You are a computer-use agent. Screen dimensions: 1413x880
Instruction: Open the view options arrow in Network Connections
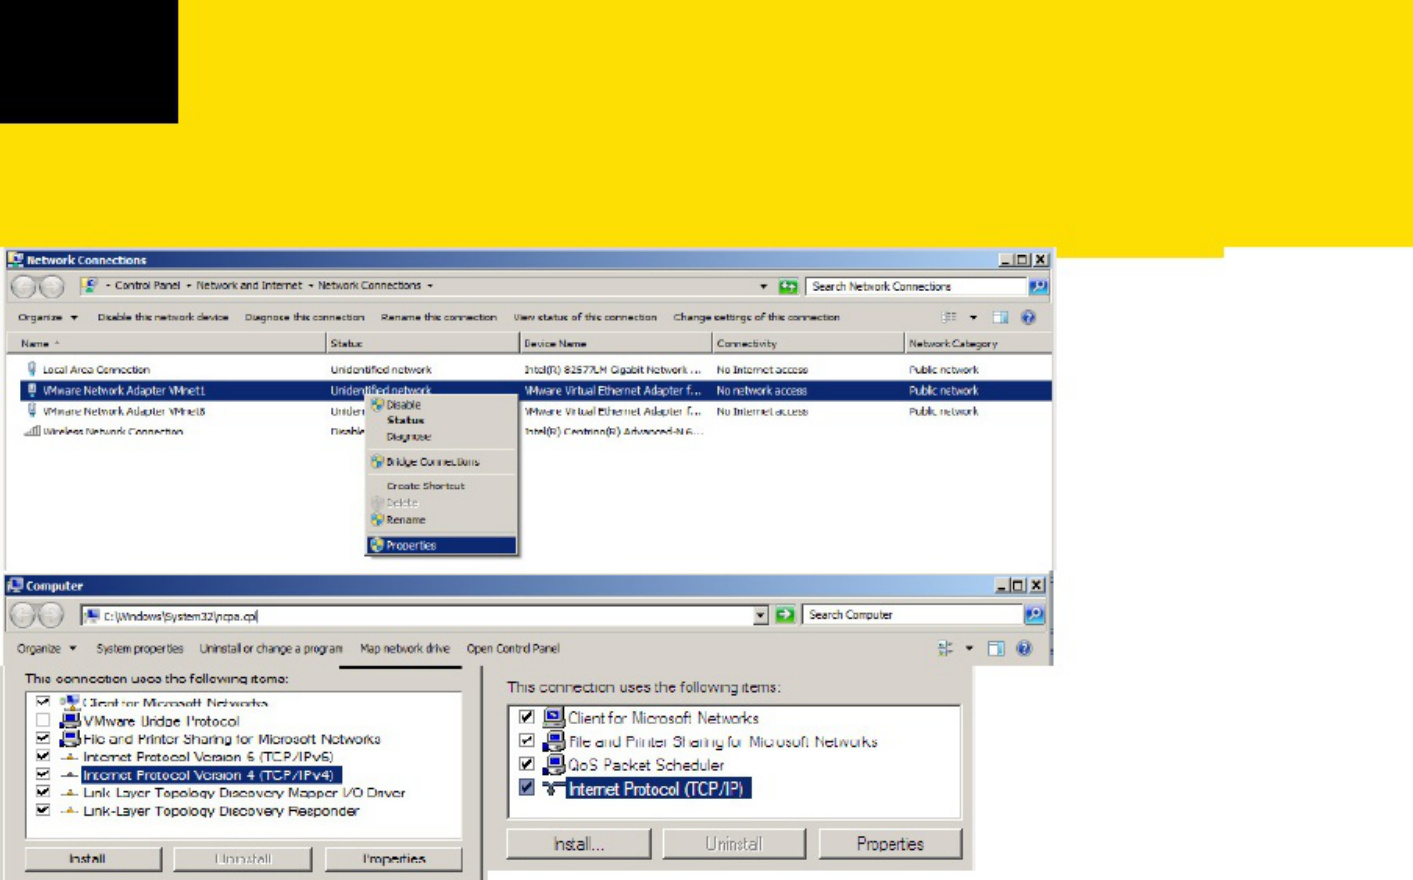[973, 318]
